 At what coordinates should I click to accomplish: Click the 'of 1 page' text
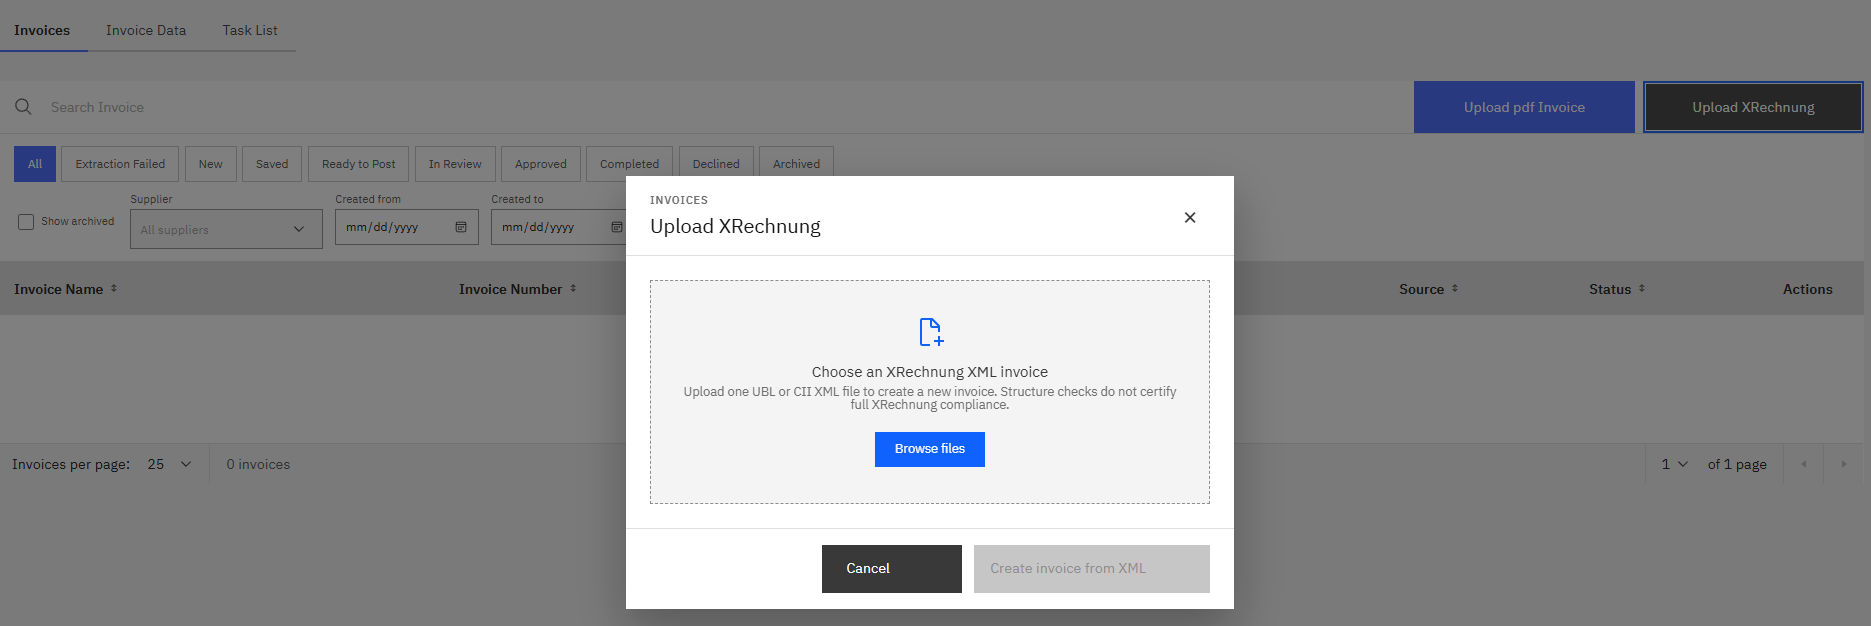tap(1737, 464)
